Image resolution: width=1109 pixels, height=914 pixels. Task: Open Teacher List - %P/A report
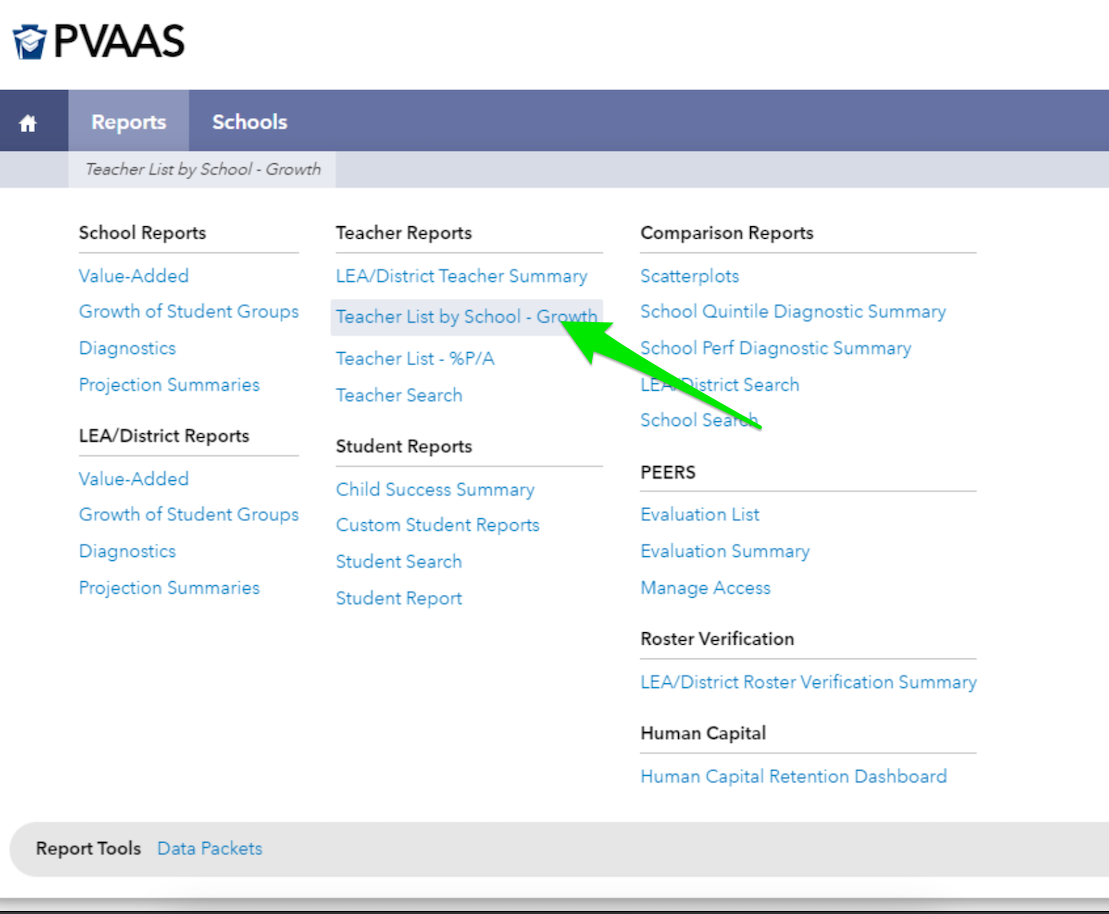click(x=415, y=359)
